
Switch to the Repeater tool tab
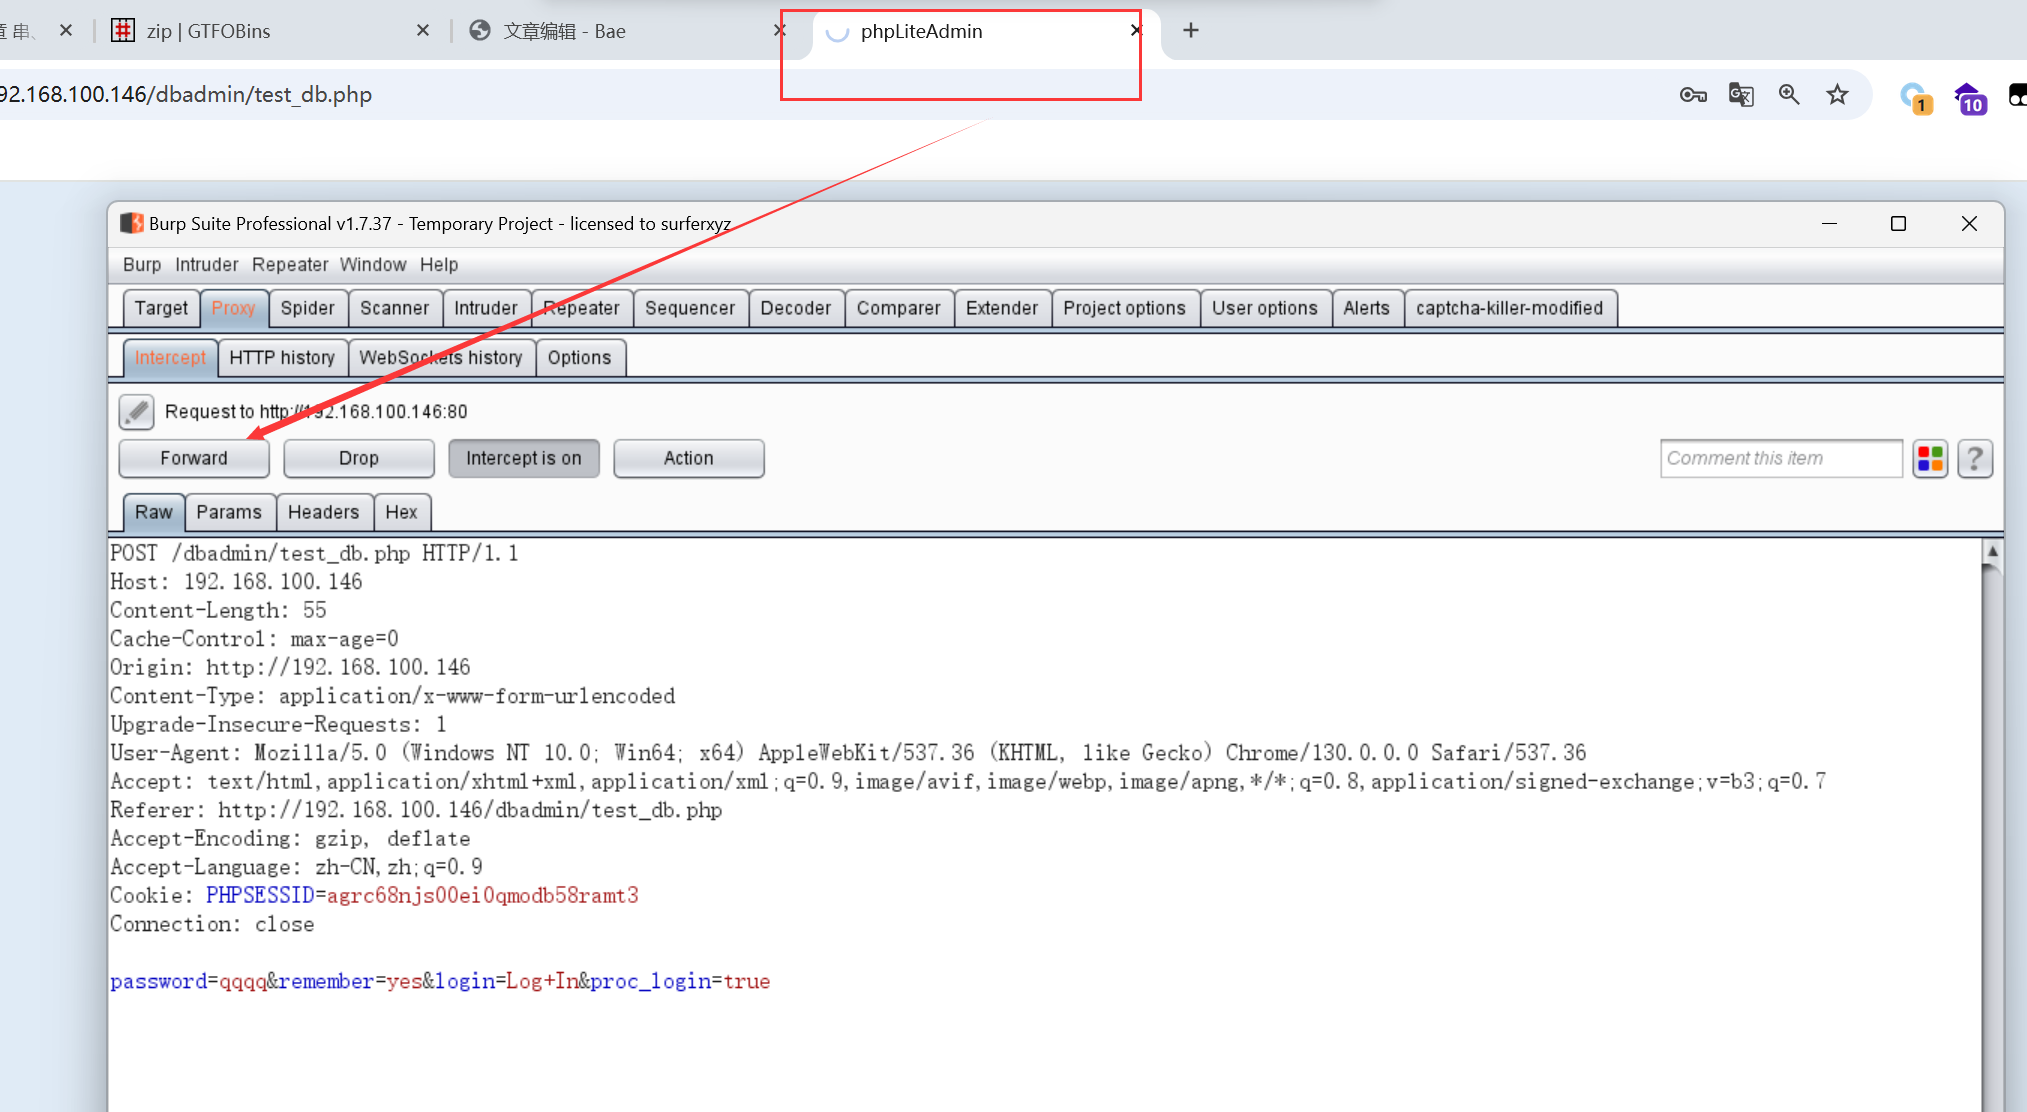pyautogui.click(x=581, y=308)
